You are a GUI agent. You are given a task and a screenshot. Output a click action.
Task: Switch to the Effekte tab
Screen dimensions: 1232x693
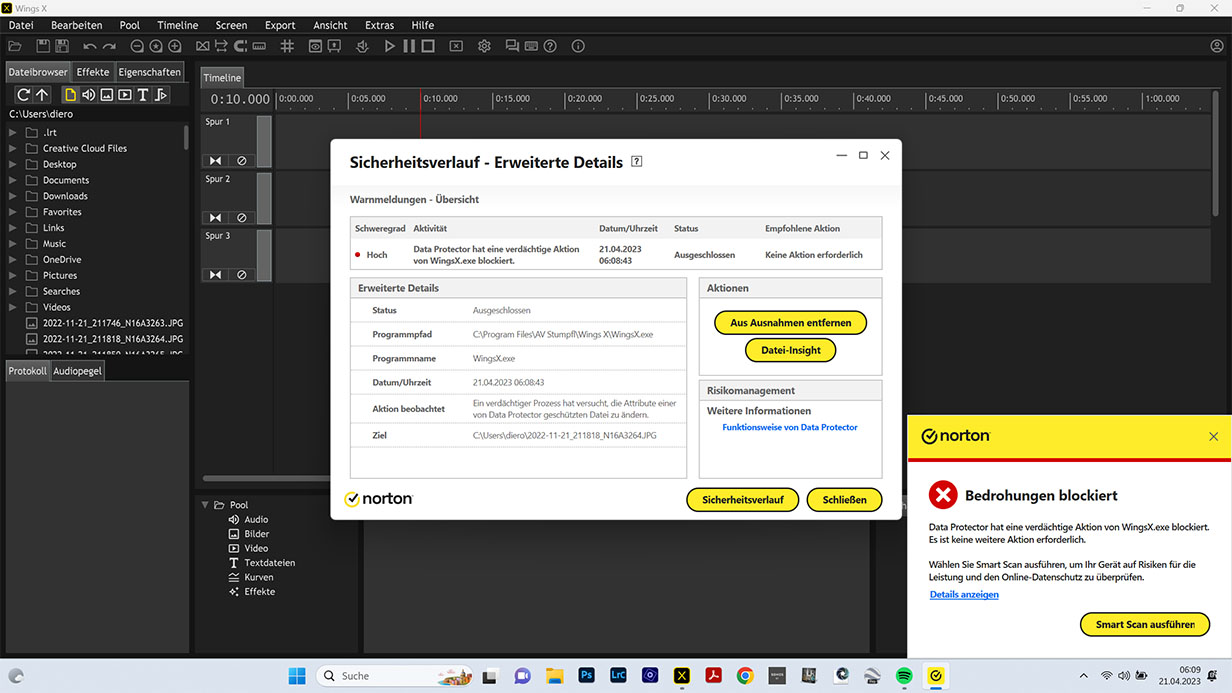click(x=93, y=72)
